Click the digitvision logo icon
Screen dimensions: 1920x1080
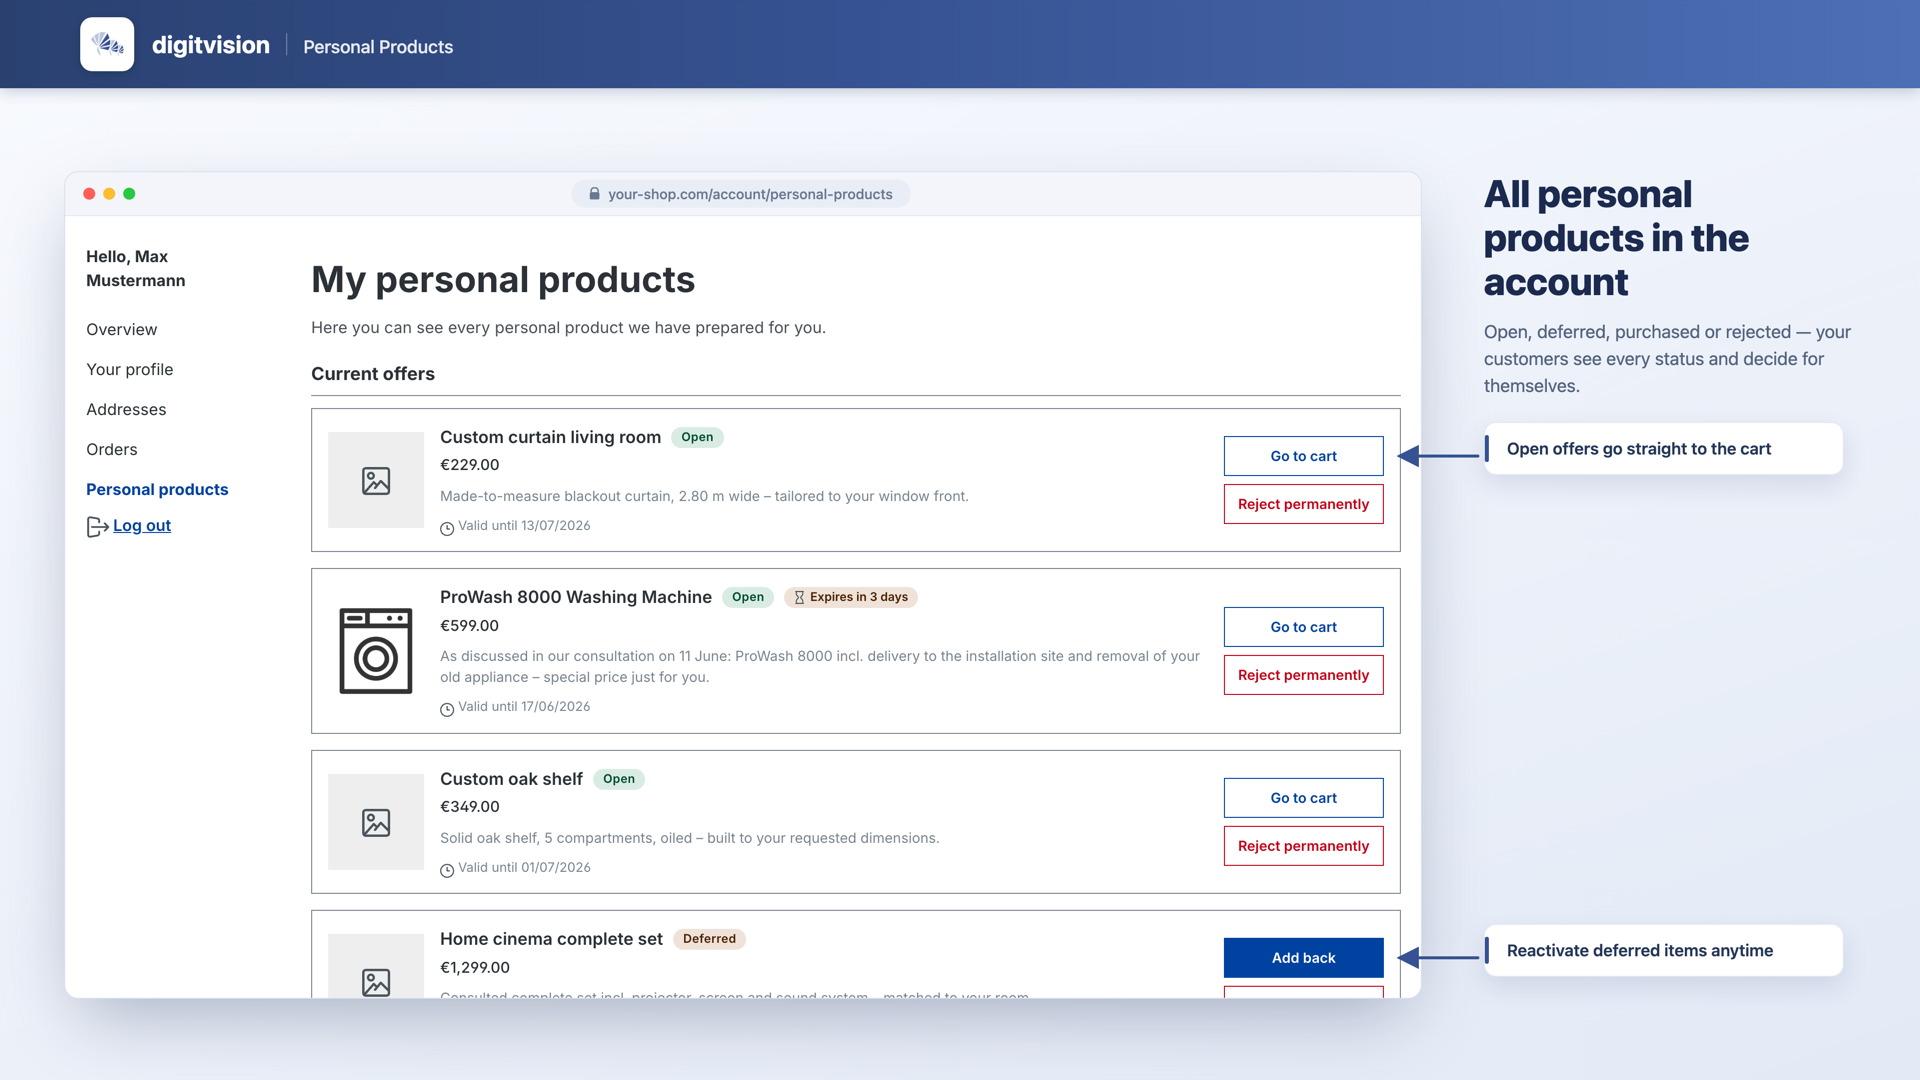[x=107, y=44]
